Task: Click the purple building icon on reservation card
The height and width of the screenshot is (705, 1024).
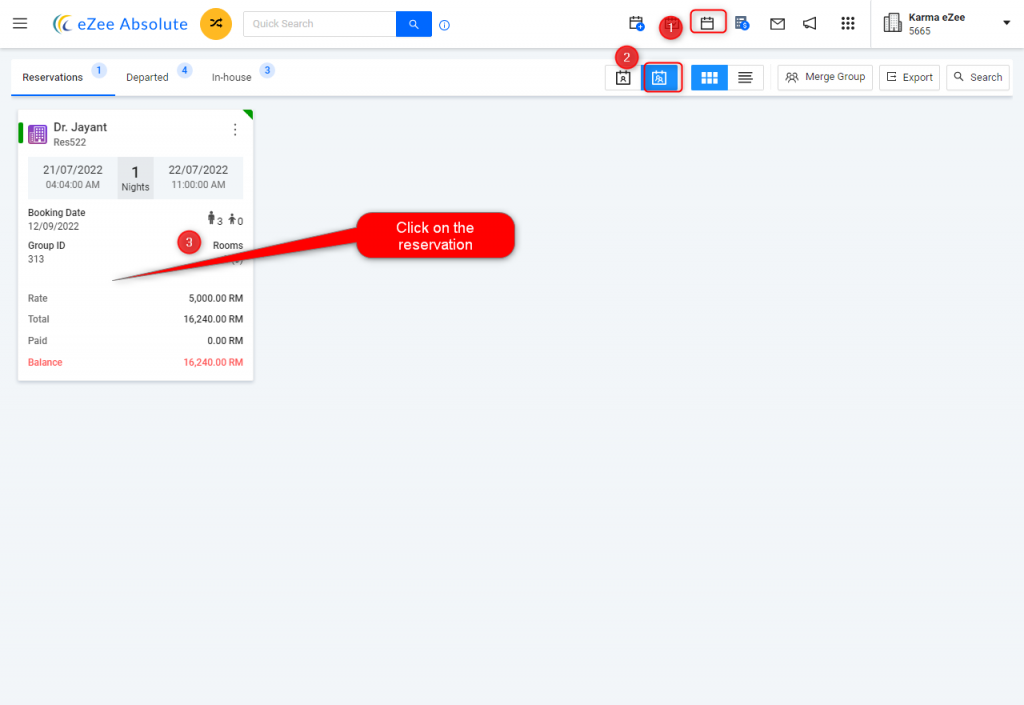Action: click(37, 134)
